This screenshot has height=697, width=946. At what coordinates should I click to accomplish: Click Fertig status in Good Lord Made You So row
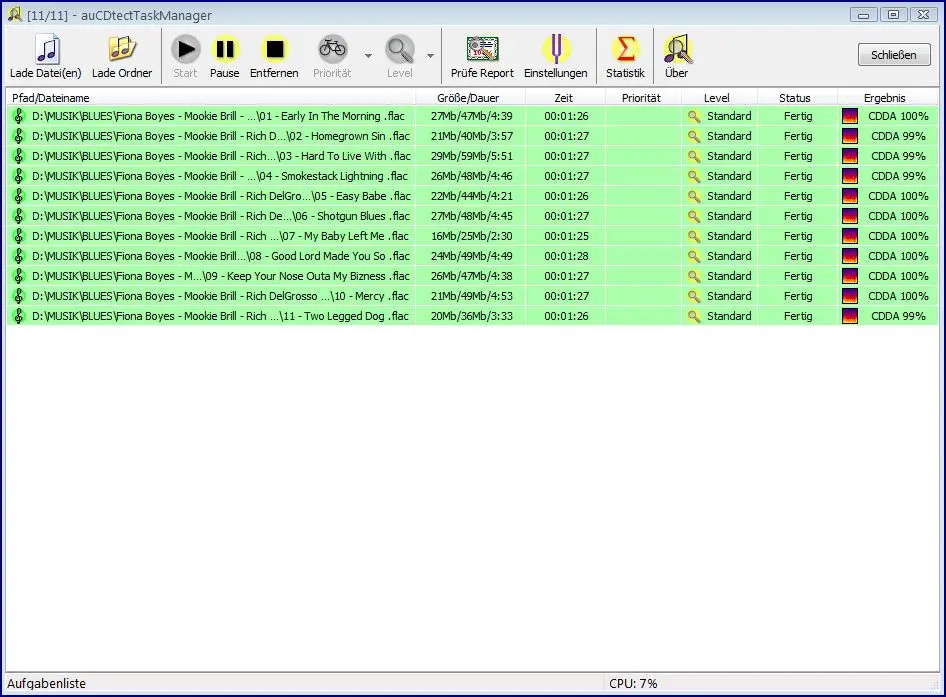point(798,256)
